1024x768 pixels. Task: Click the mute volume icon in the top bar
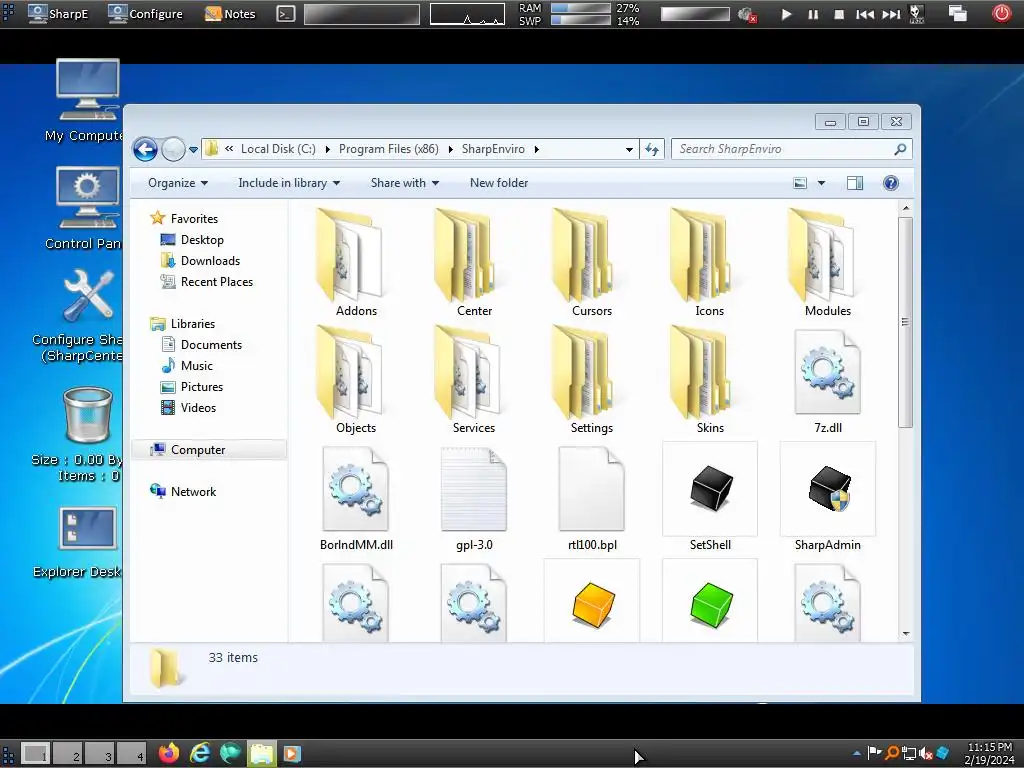tap(746, 14)
